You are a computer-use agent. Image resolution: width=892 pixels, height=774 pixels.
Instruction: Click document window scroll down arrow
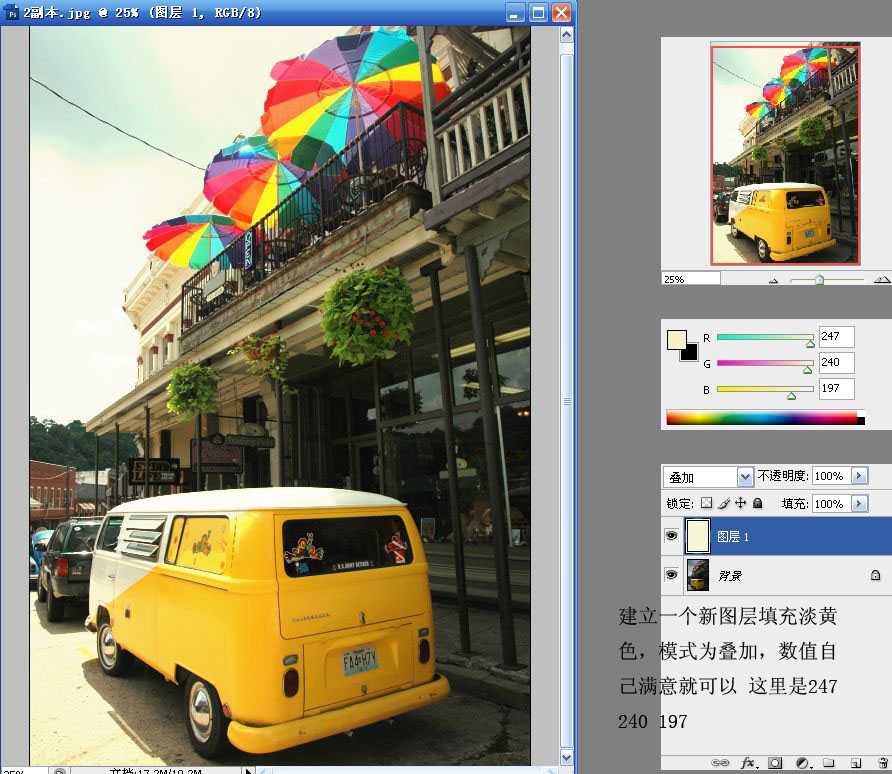pyautogui.click(x=566, y=757)
